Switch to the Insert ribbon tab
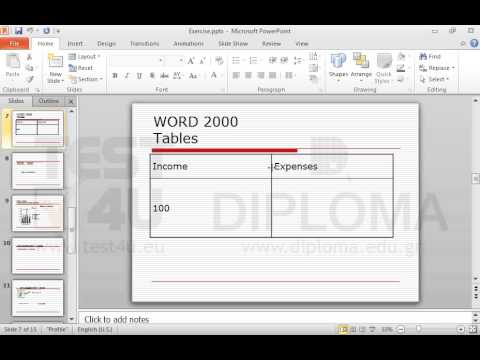The image size is (480, 360). click(75, 44)
